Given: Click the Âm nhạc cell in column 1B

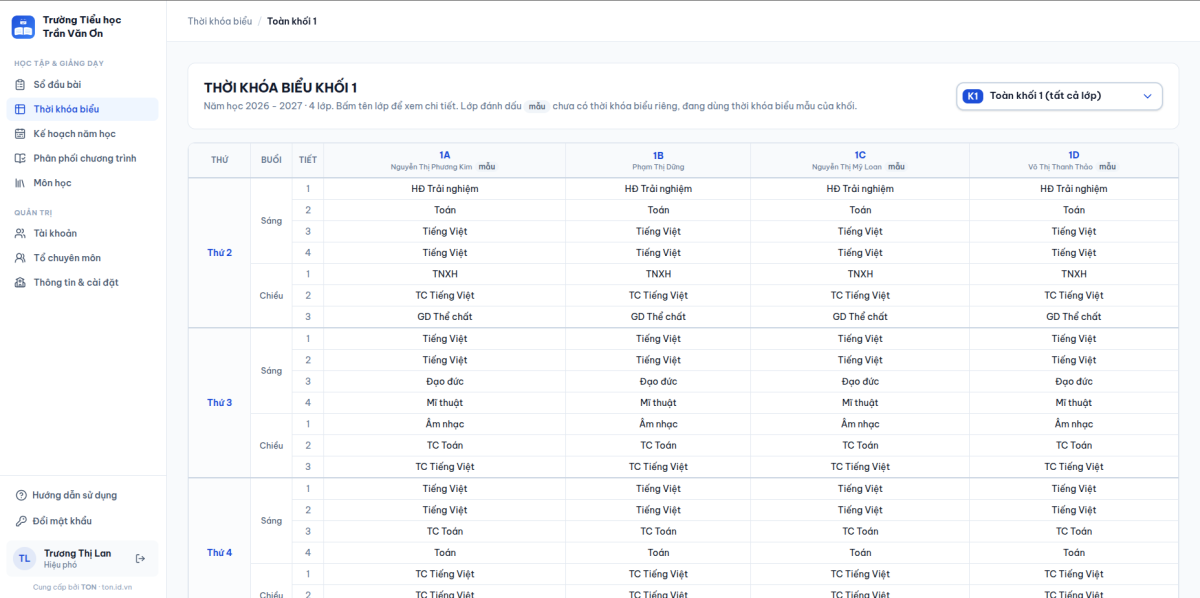Looking at the screenshot, I should 658,424.
